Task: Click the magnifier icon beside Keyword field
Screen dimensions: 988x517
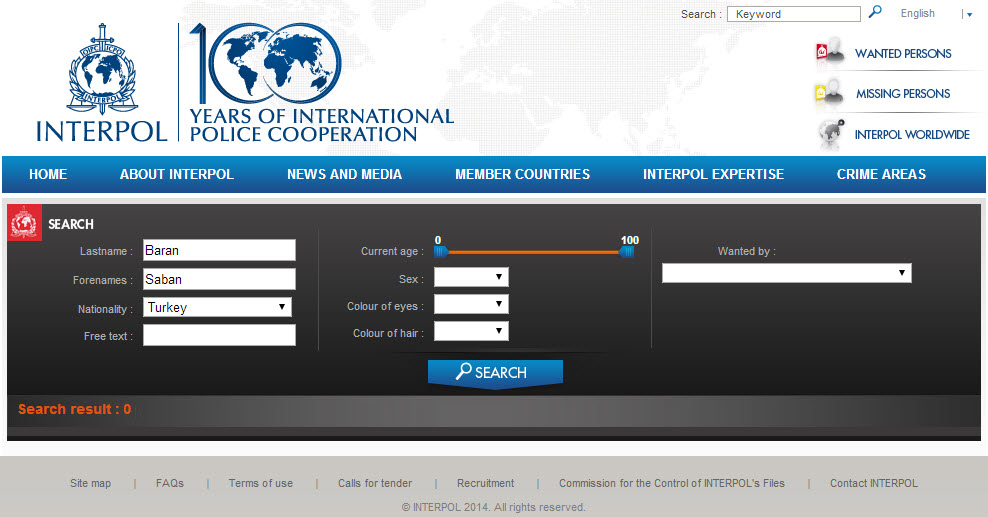Action: tap(875, 12)
